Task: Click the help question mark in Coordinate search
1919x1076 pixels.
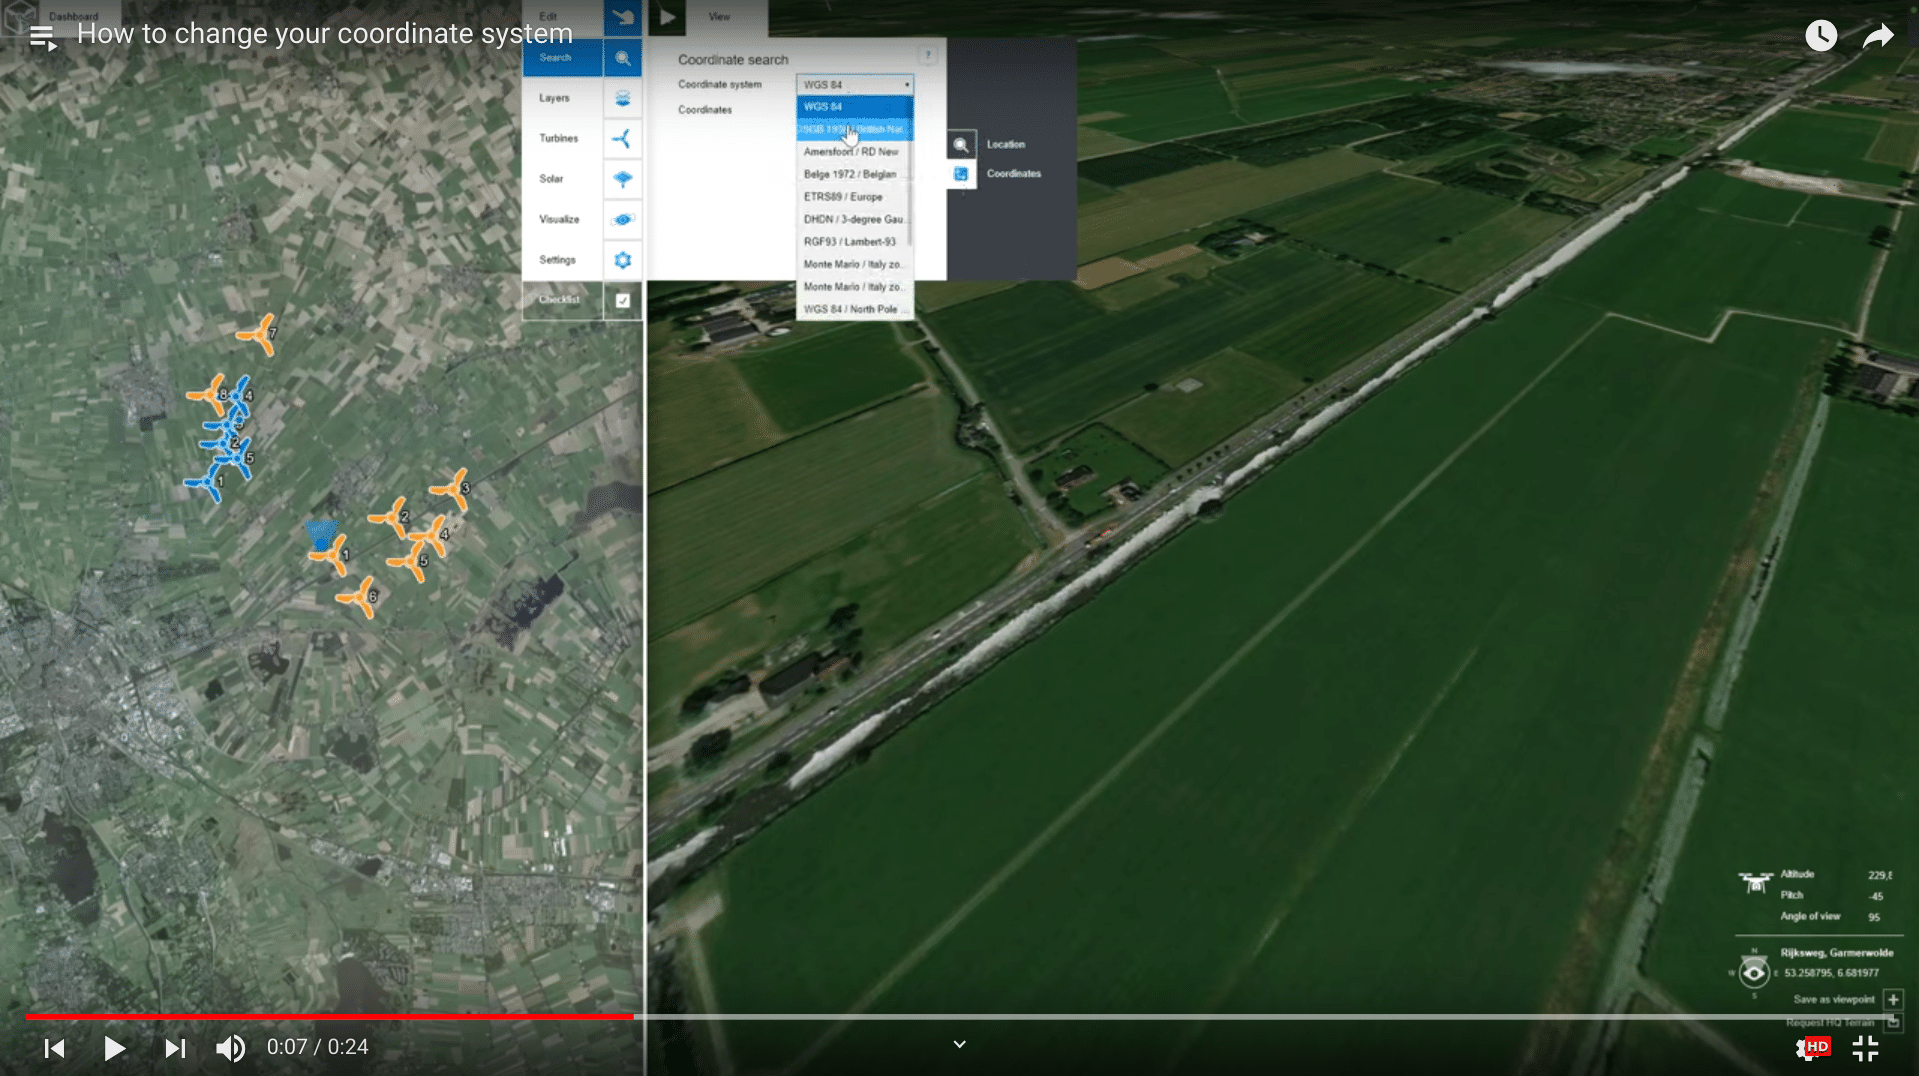Action: pos(928,55)
